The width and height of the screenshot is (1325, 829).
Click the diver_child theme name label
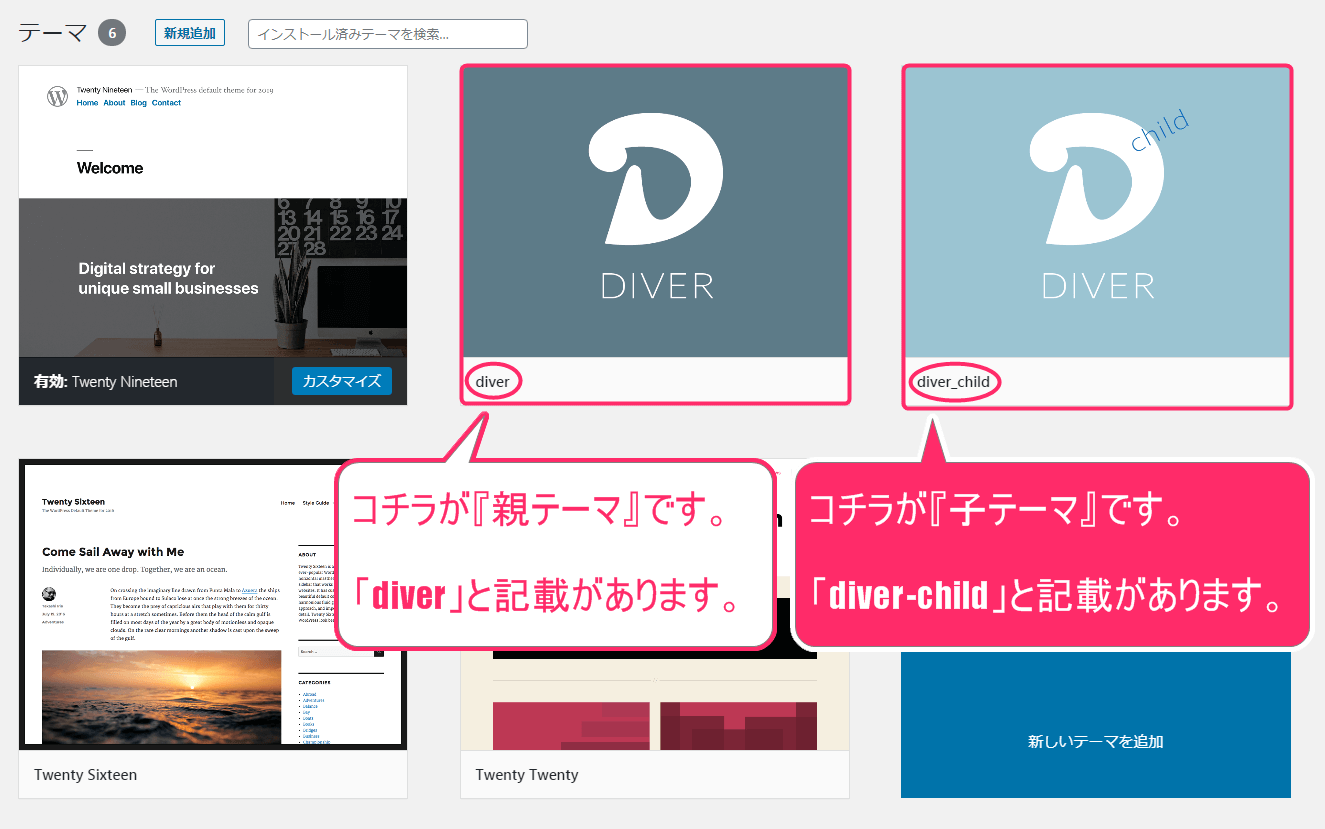953,382
